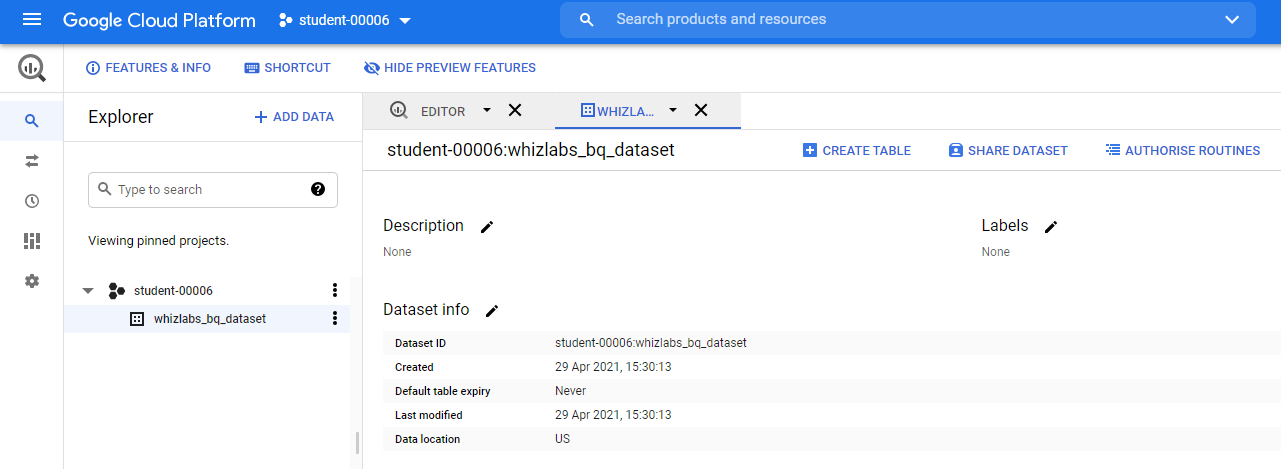Expand the search bar dropdown arrow

1232,20
